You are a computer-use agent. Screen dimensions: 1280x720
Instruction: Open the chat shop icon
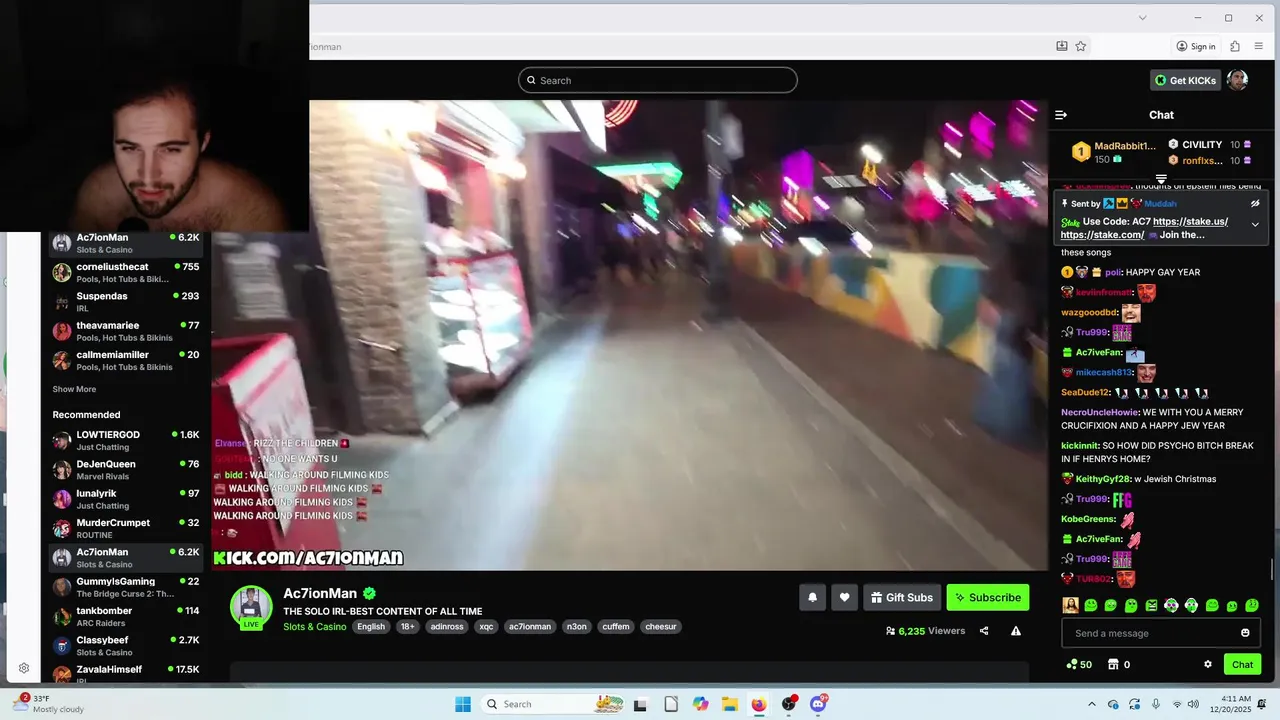1111,664
